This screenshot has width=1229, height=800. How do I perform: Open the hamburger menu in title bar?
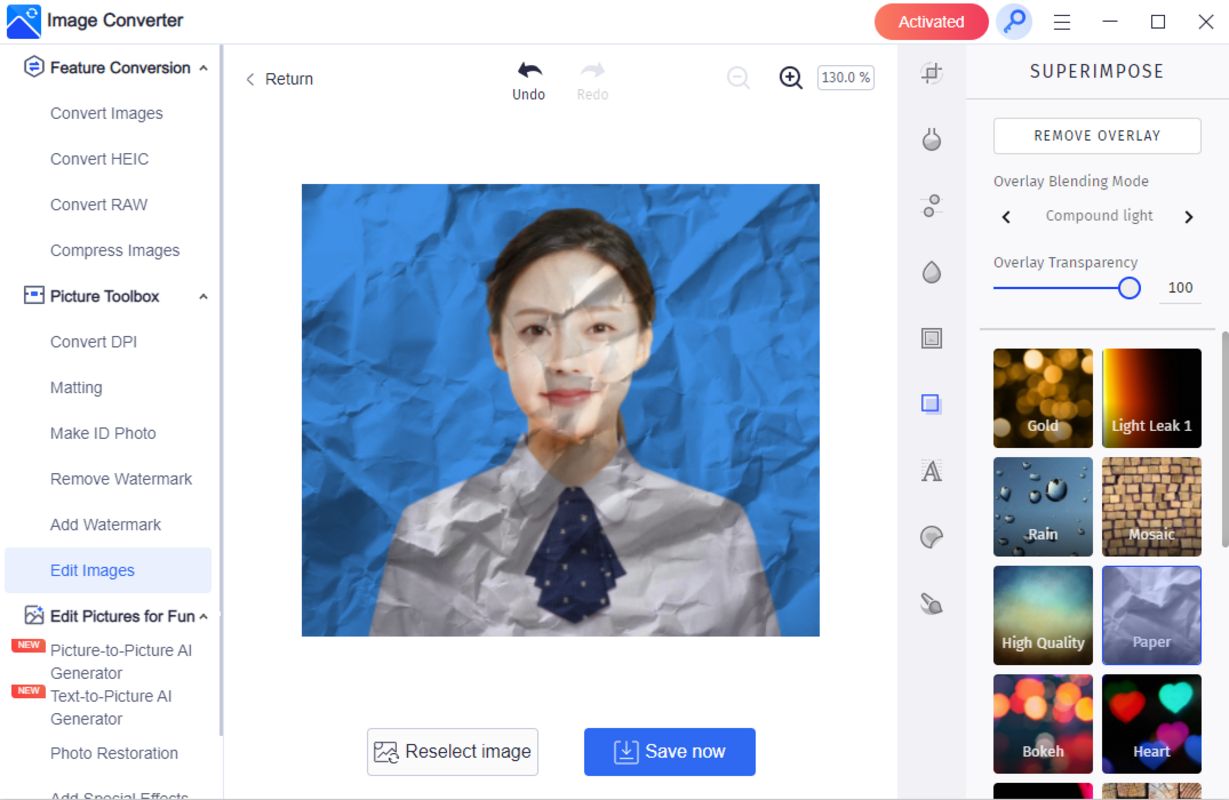click(x=1062, y=22)
